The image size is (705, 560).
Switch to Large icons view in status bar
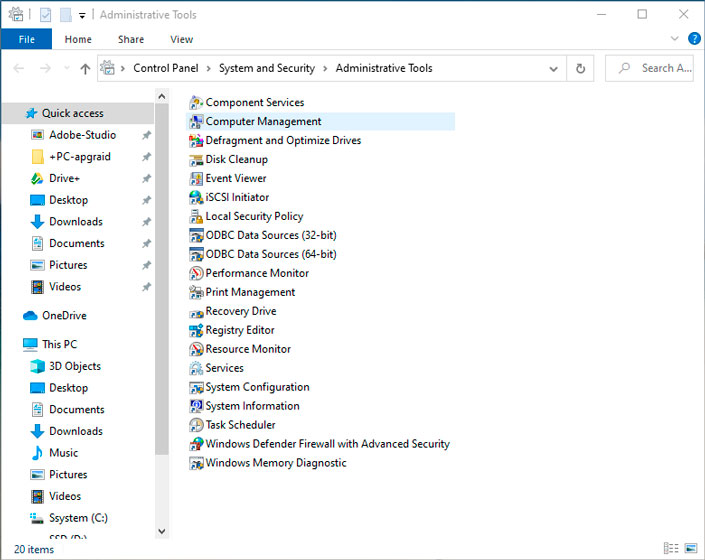pyautogui.click(x=691, y=548)
